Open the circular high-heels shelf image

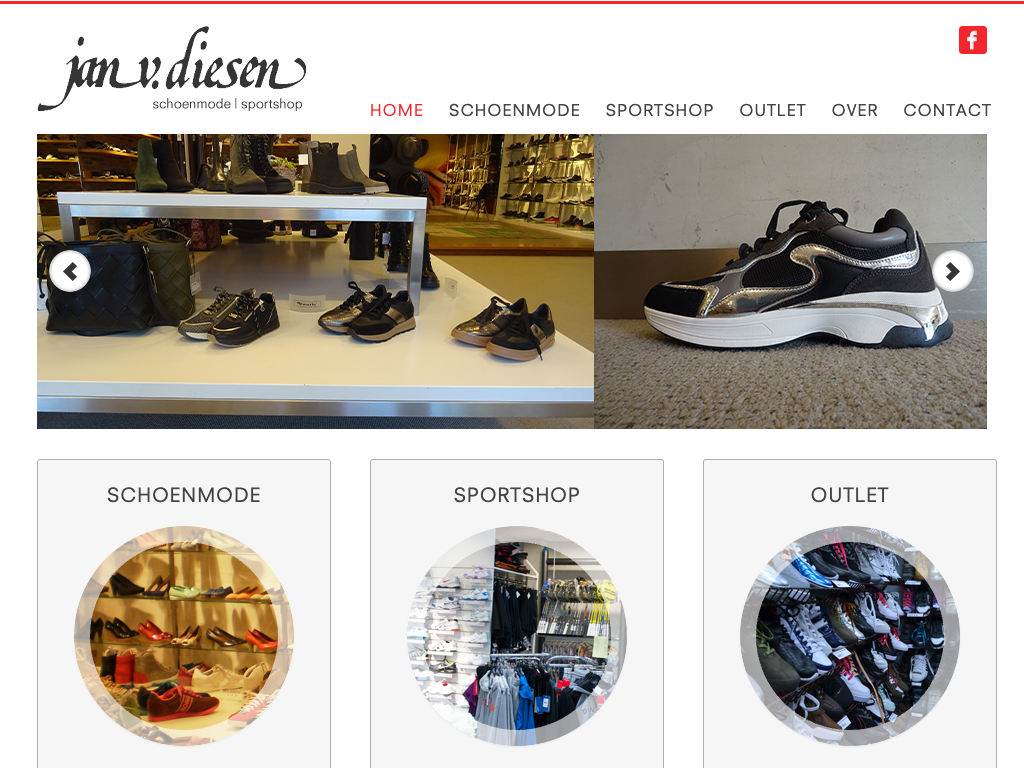pyautogui.click(x=184, y=635)
